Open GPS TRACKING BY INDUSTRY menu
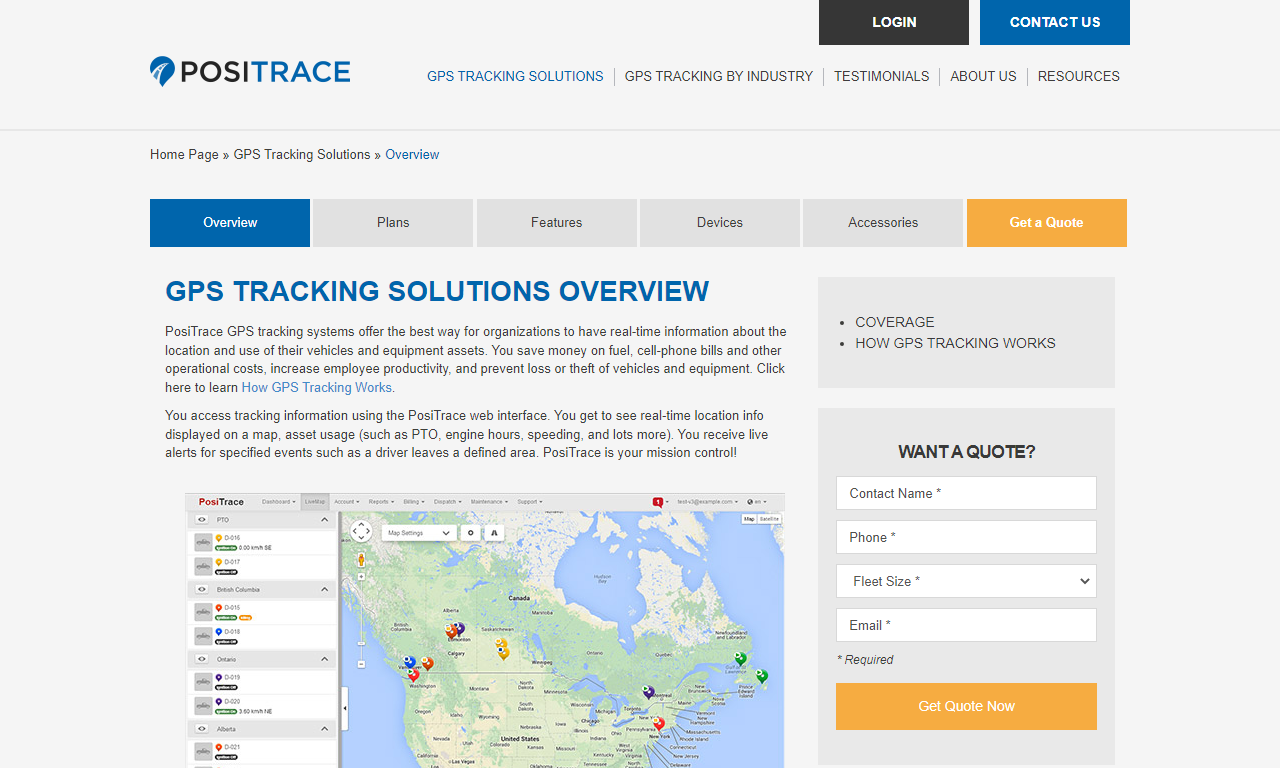Image resolution: width=1280 pixels, height=768 pixels. [x=719, y=76]
